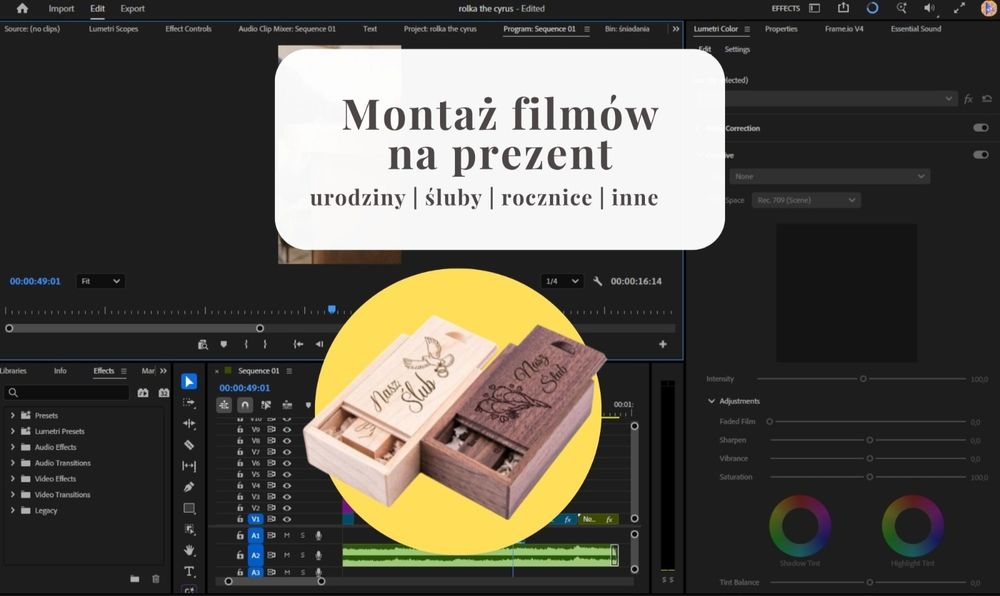Open the progress dashboard circle icon
This screenshot has width=1000, height=596.
(x=872, y=8)
